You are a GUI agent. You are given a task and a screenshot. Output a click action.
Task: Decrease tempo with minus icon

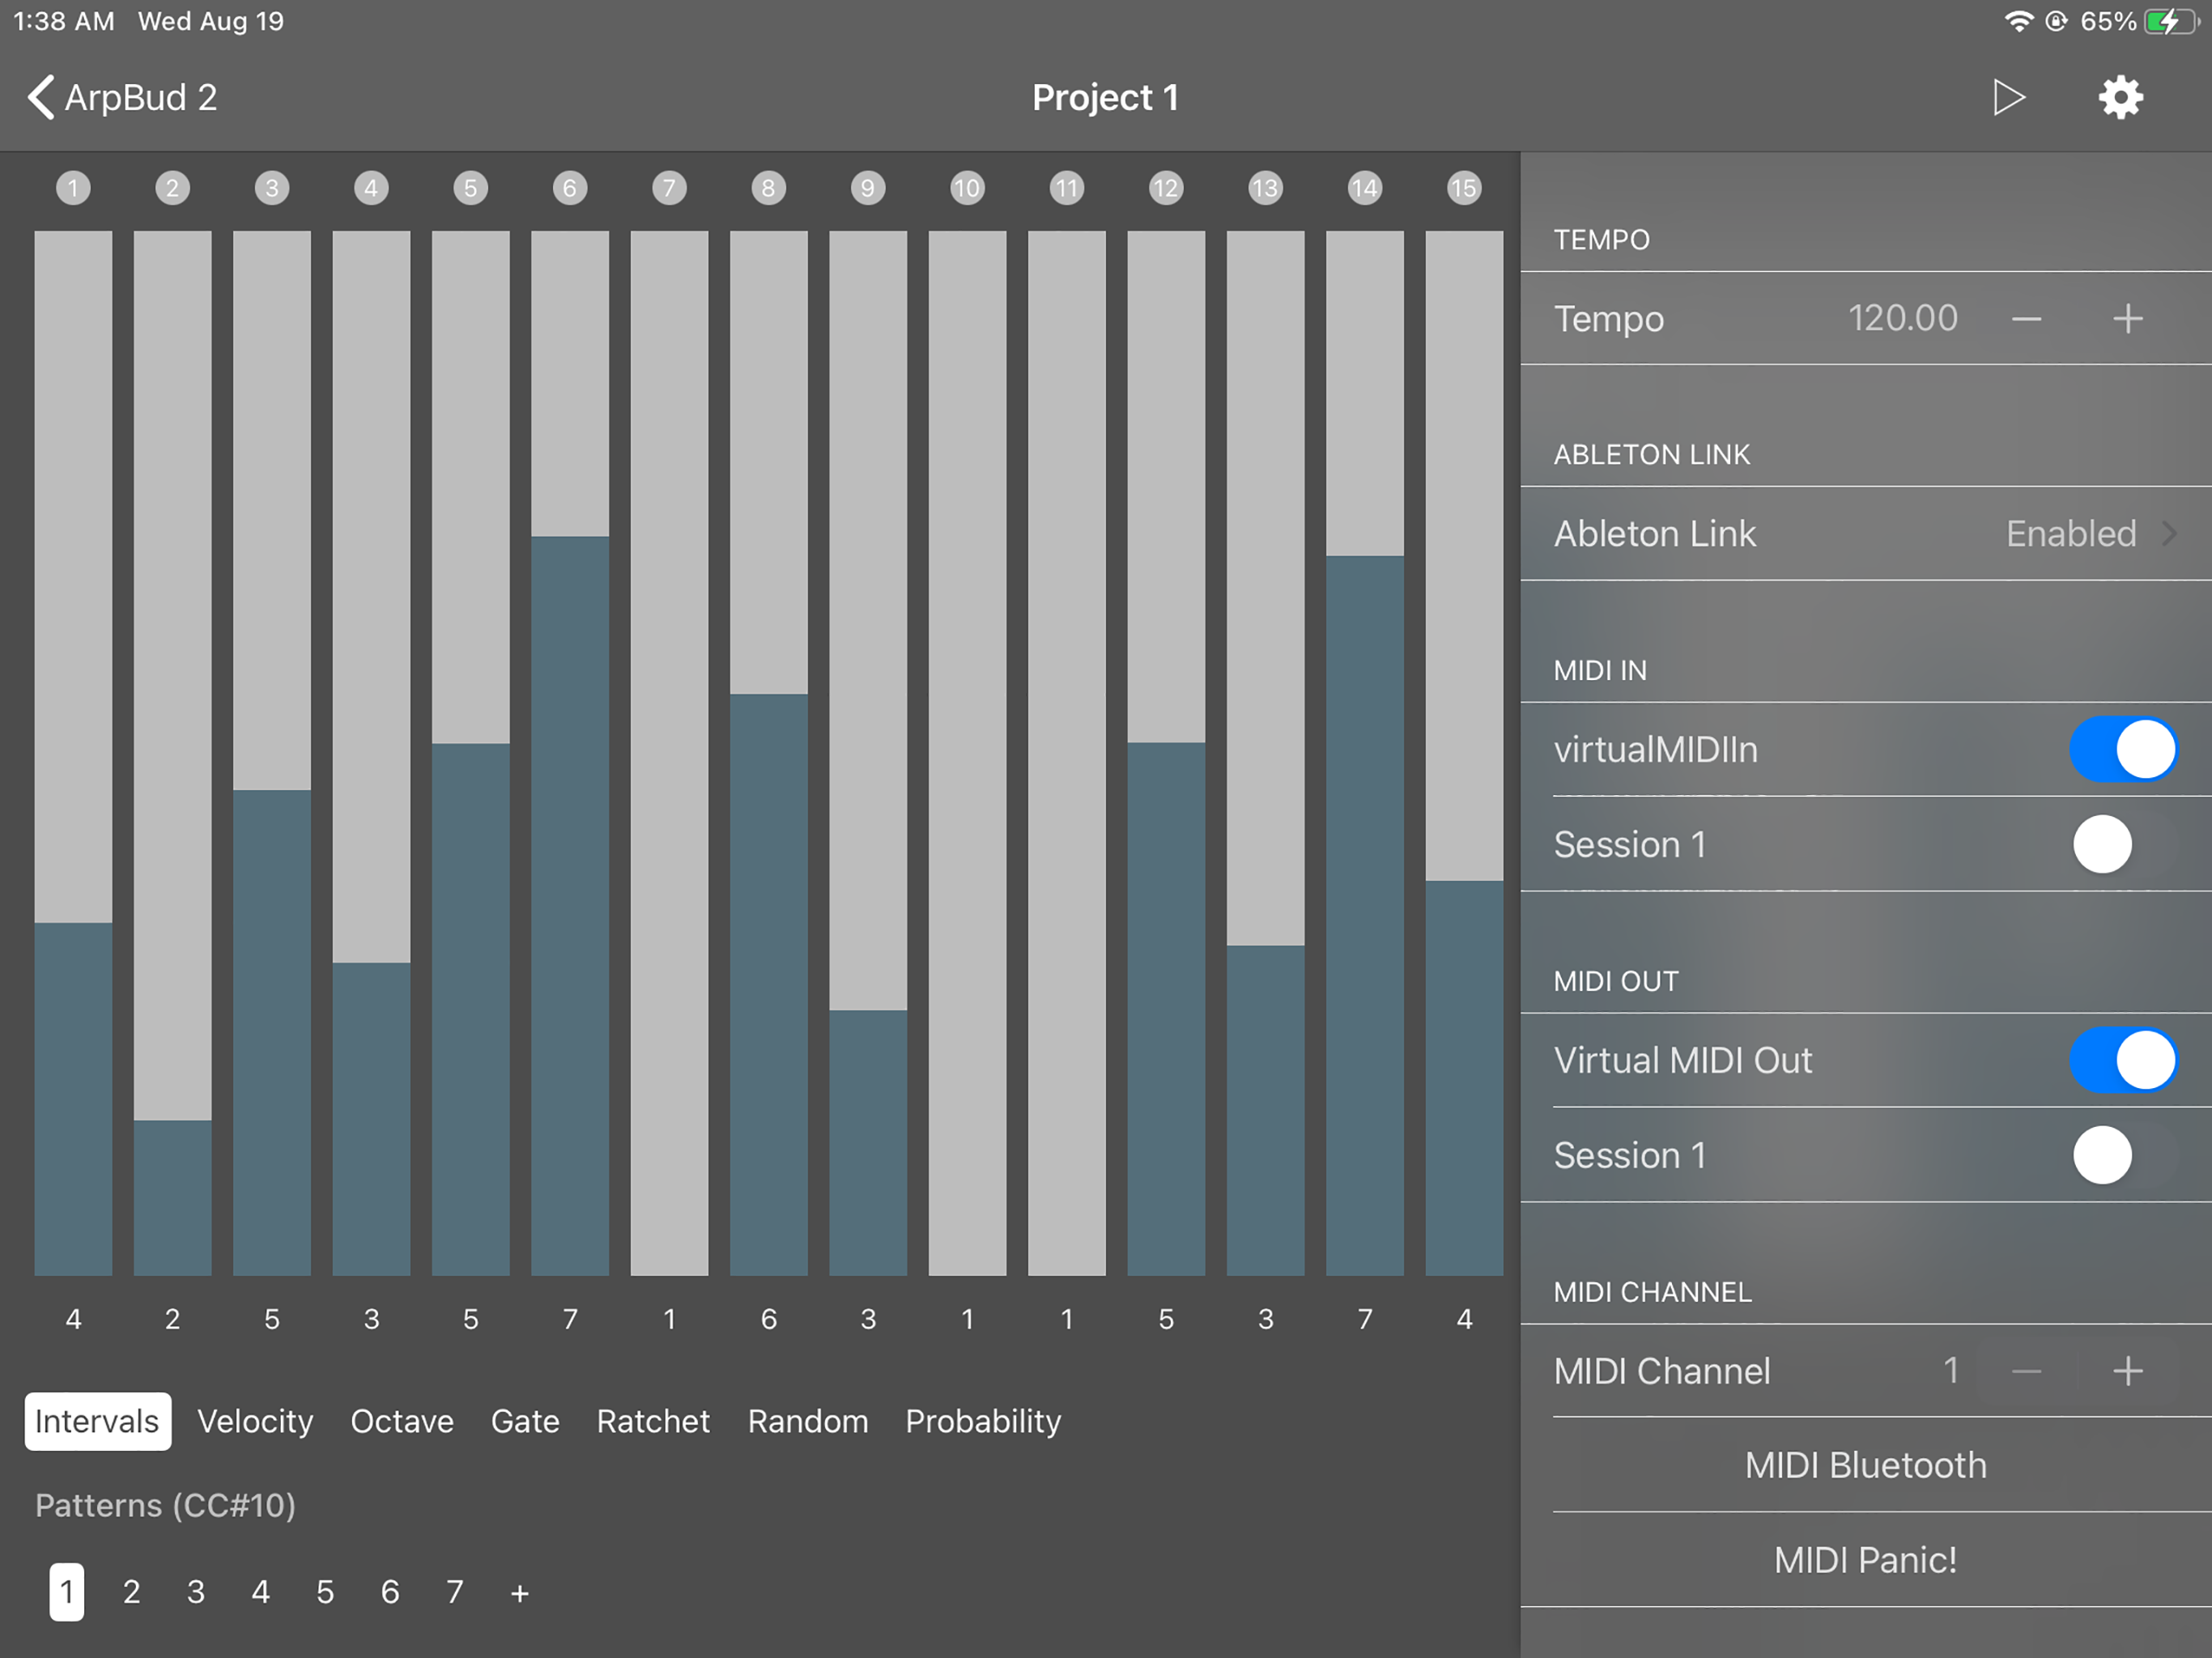point(2026,319)
